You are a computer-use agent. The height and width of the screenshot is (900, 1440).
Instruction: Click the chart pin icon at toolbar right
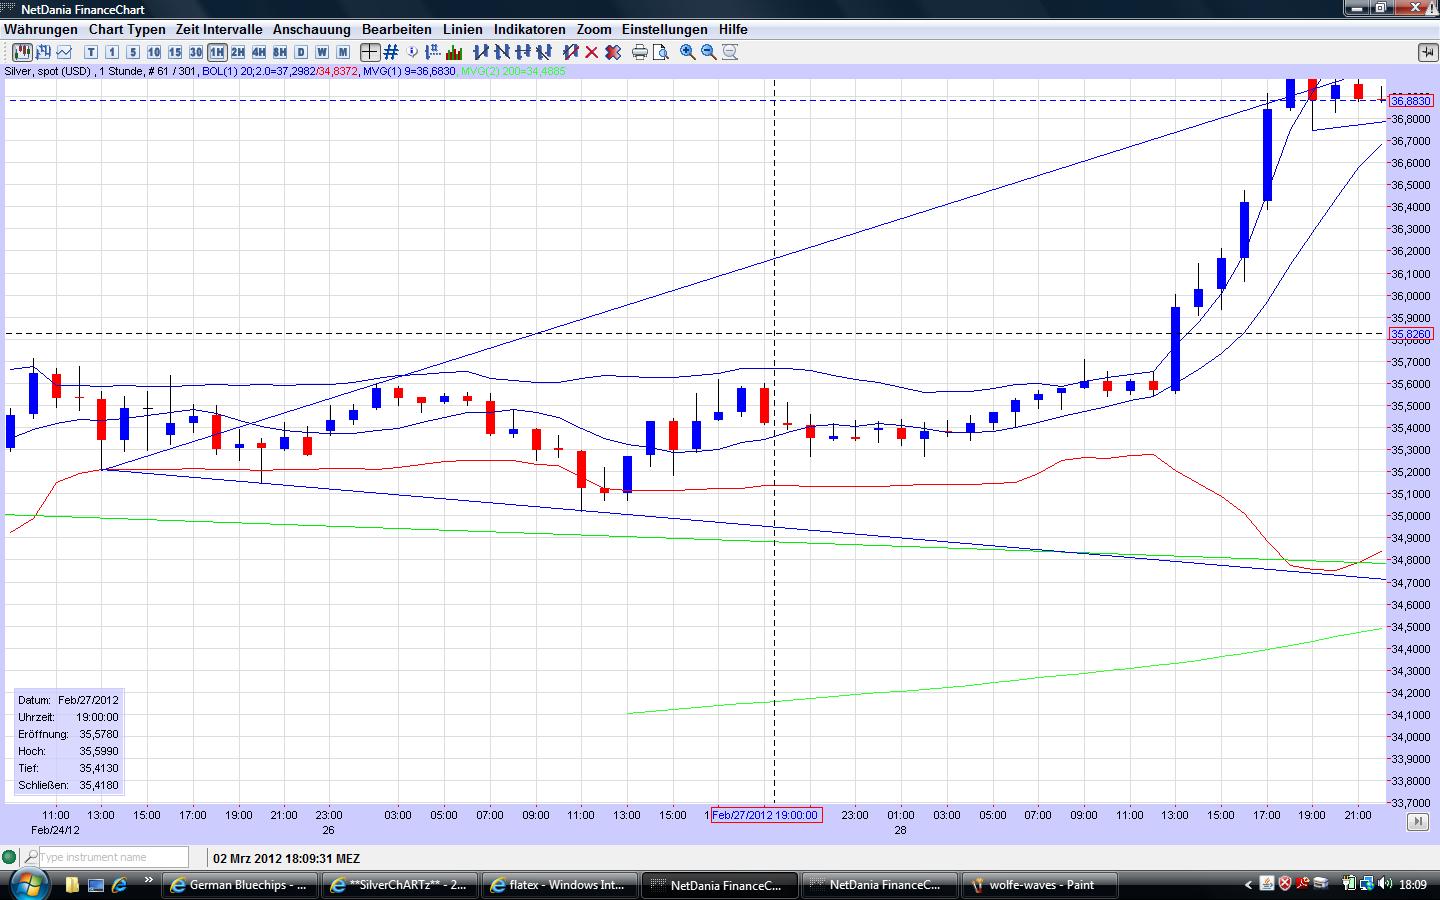point(1427,52)
